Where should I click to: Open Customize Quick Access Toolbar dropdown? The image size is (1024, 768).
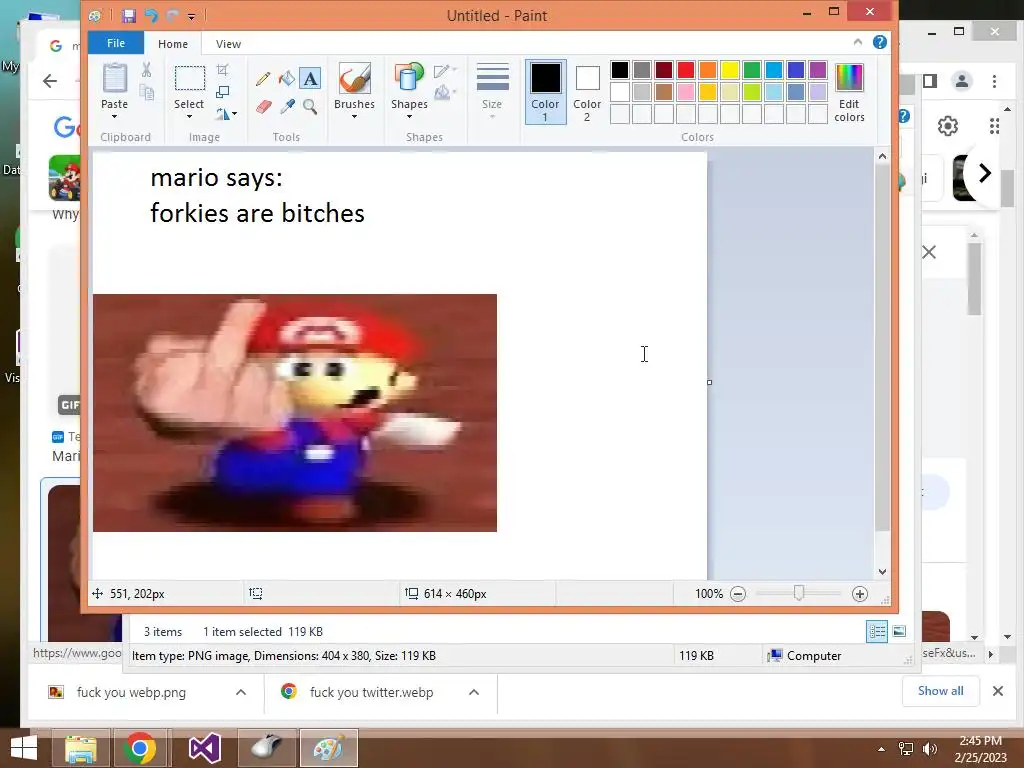(x=191, y=16)
